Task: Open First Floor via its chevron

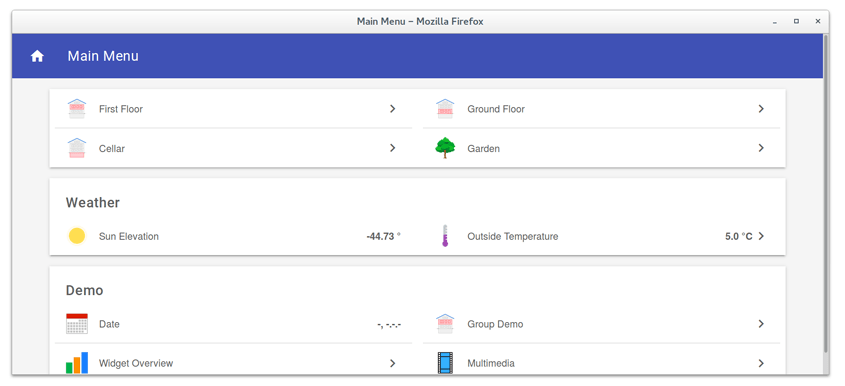Action: 392,109
